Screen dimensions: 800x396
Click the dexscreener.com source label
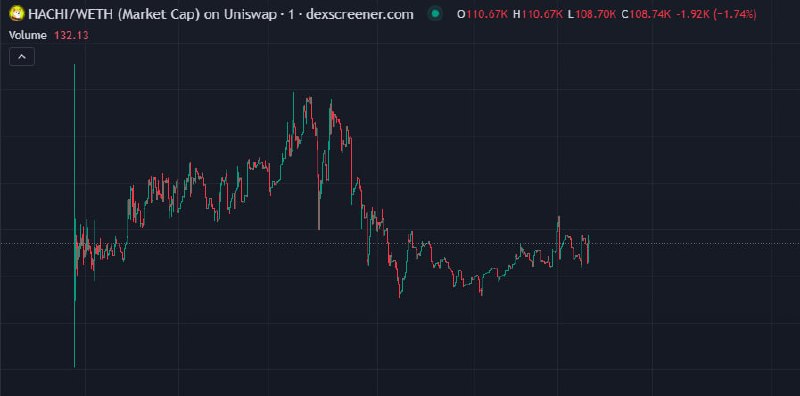360,14
